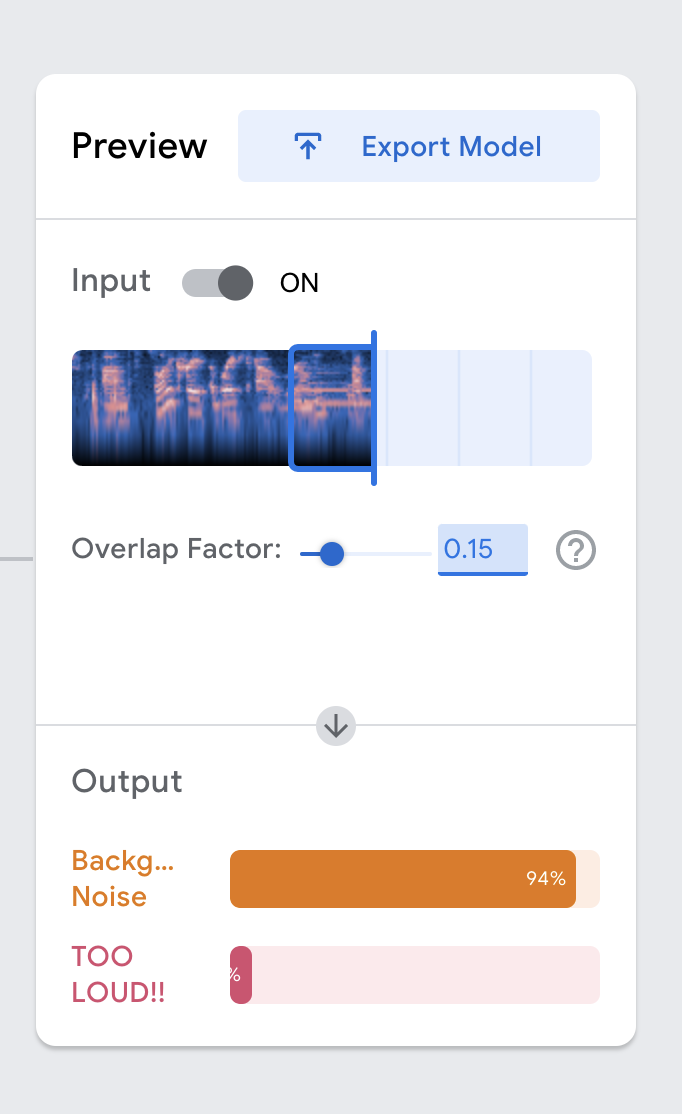Click the ON label beside Input switch

pyautogui.click(x=299, y=283)
